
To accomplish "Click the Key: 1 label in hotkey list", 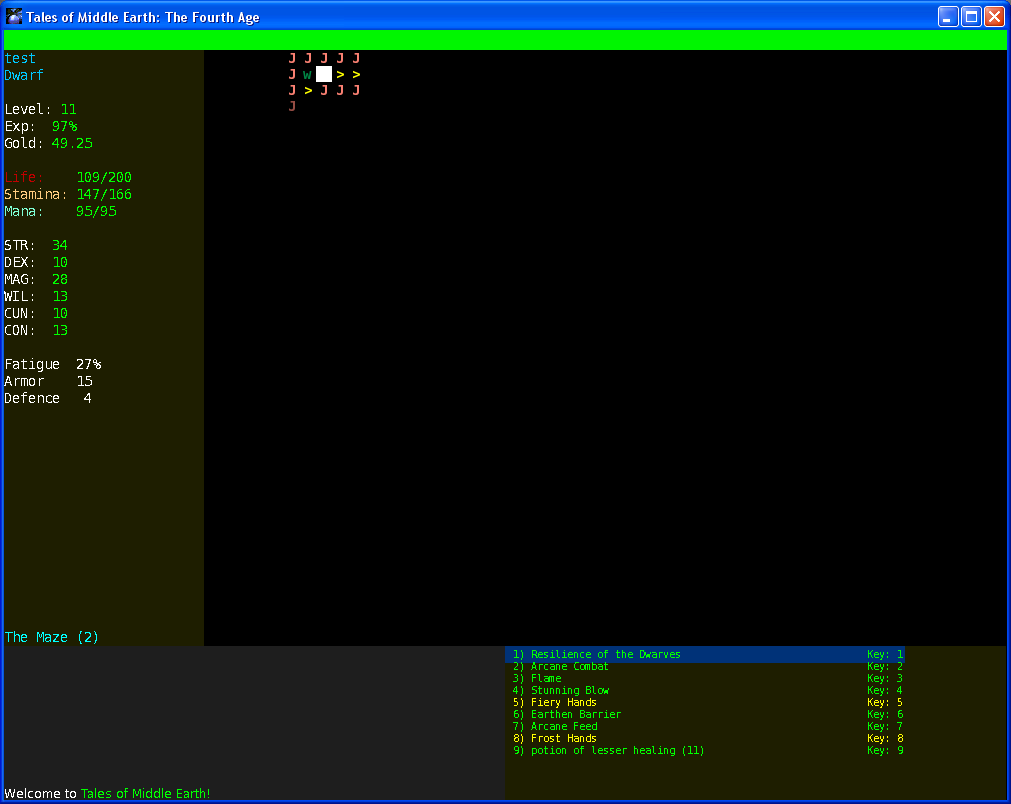I will click(x=885, y=654).
